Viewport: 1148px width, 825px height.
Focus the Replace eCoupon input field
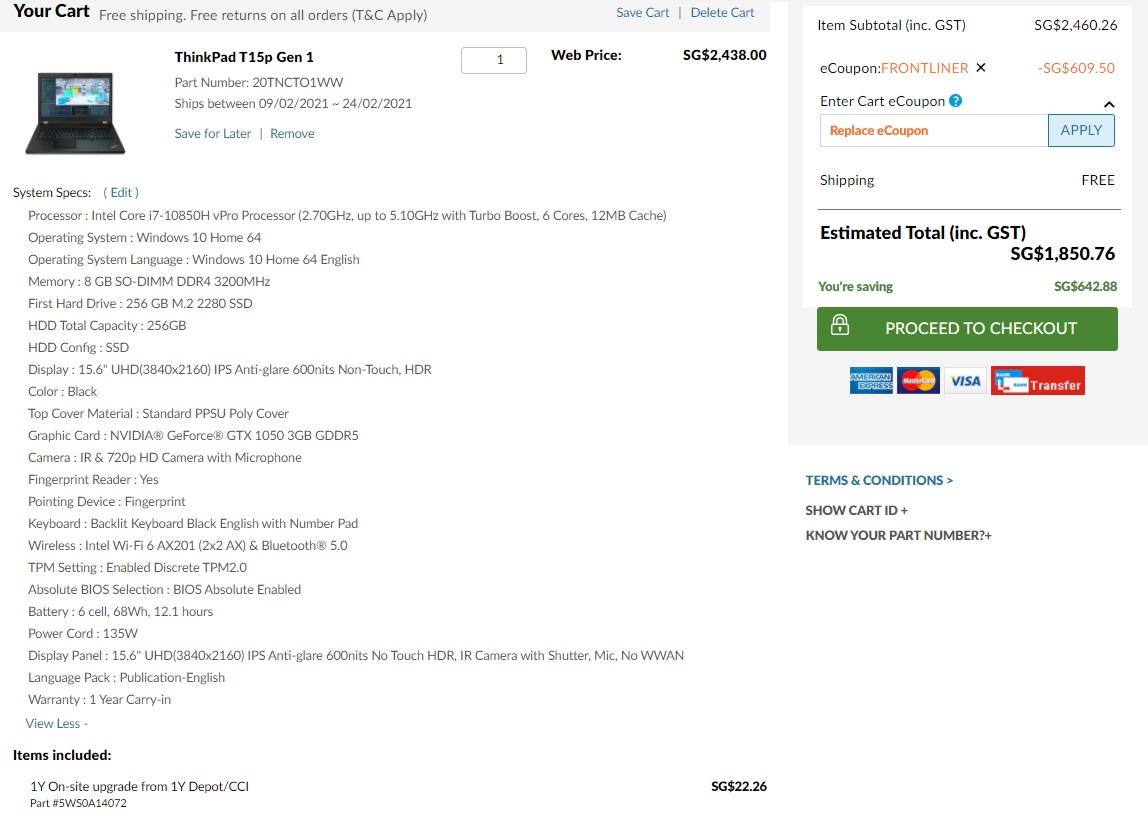coord(934,130)
